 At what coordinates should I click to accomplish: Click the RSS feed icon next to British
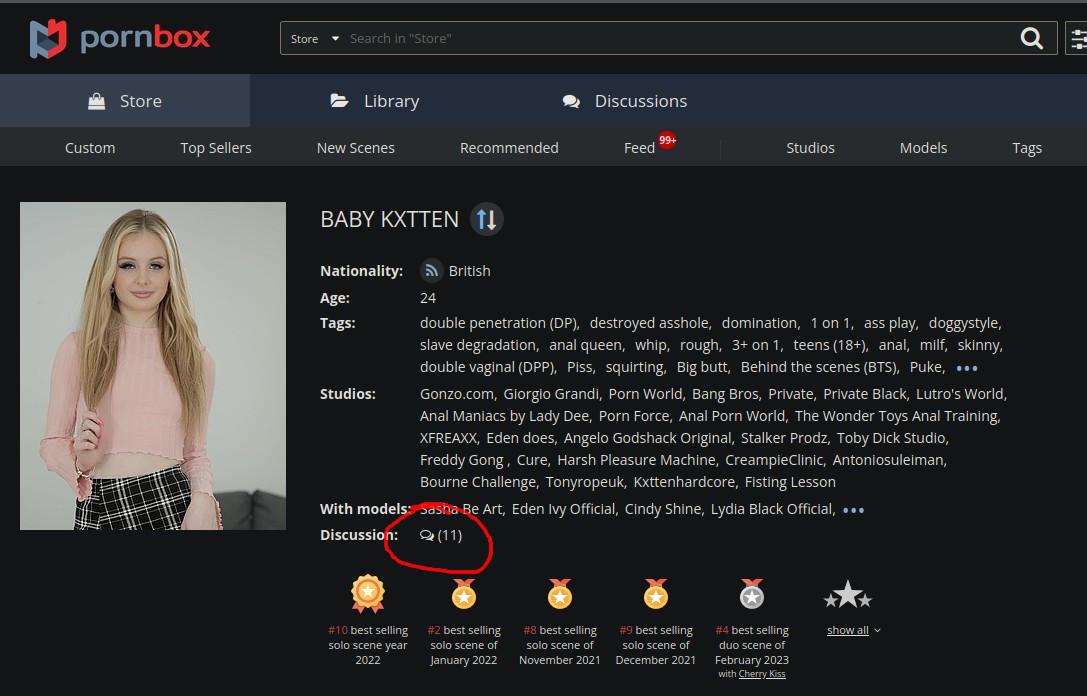(432, 271)
